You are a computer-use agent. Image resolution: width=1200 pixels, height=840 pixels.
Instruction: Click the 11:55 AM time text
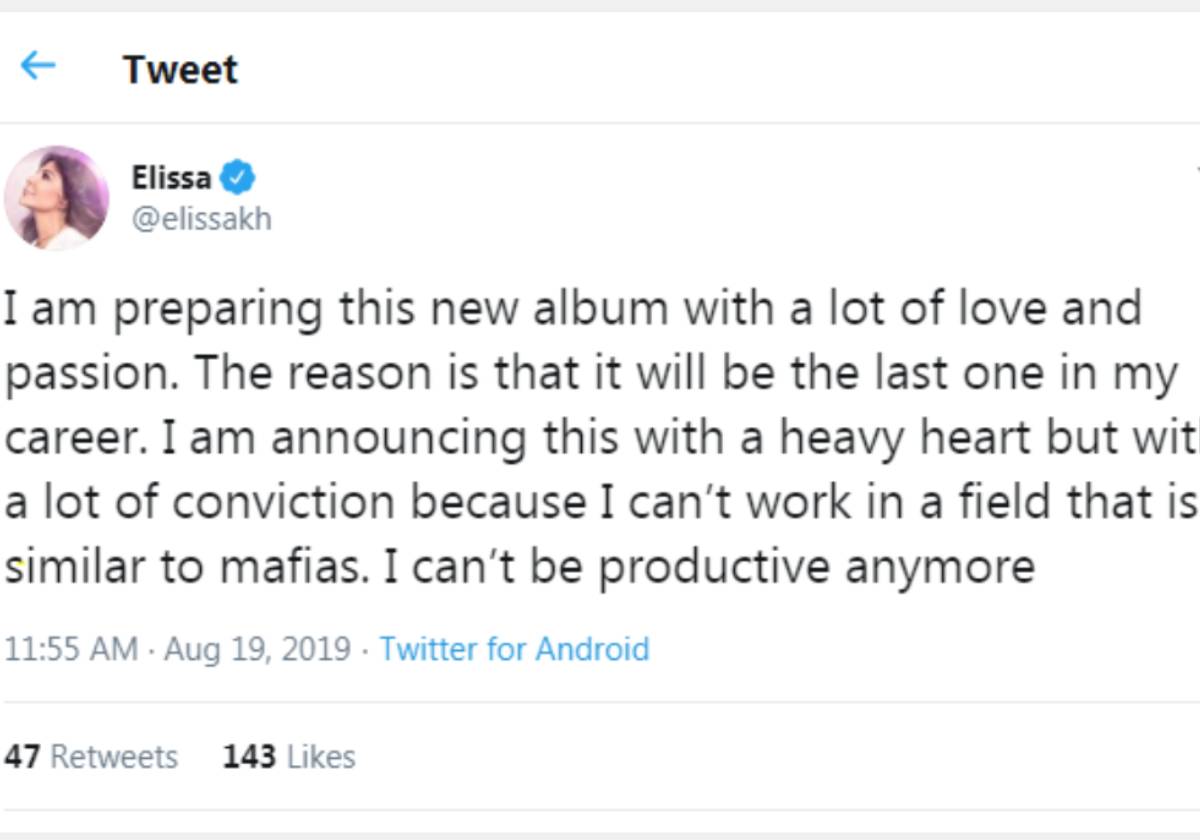coord(71,649)
